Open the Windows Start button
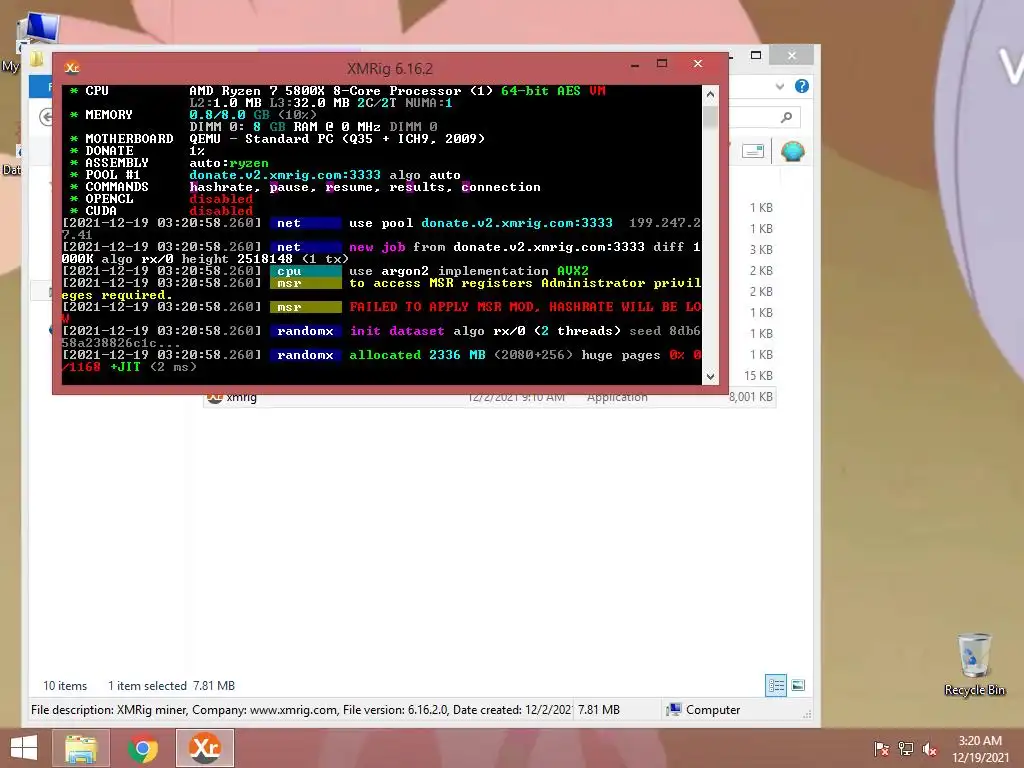This screenshot has height=768, width=1024. [x=24, y=748]
